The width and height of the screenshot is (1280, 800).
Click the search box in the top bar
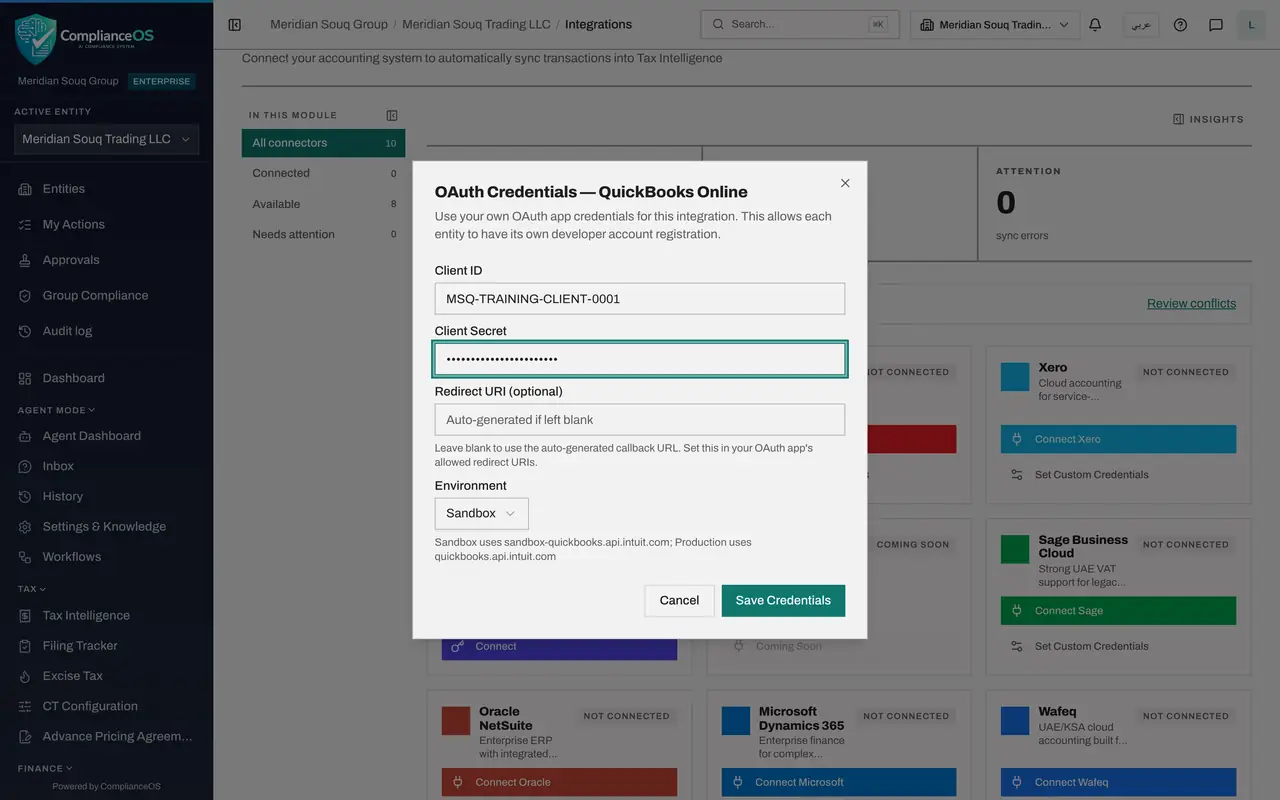[x=800, y=24]
